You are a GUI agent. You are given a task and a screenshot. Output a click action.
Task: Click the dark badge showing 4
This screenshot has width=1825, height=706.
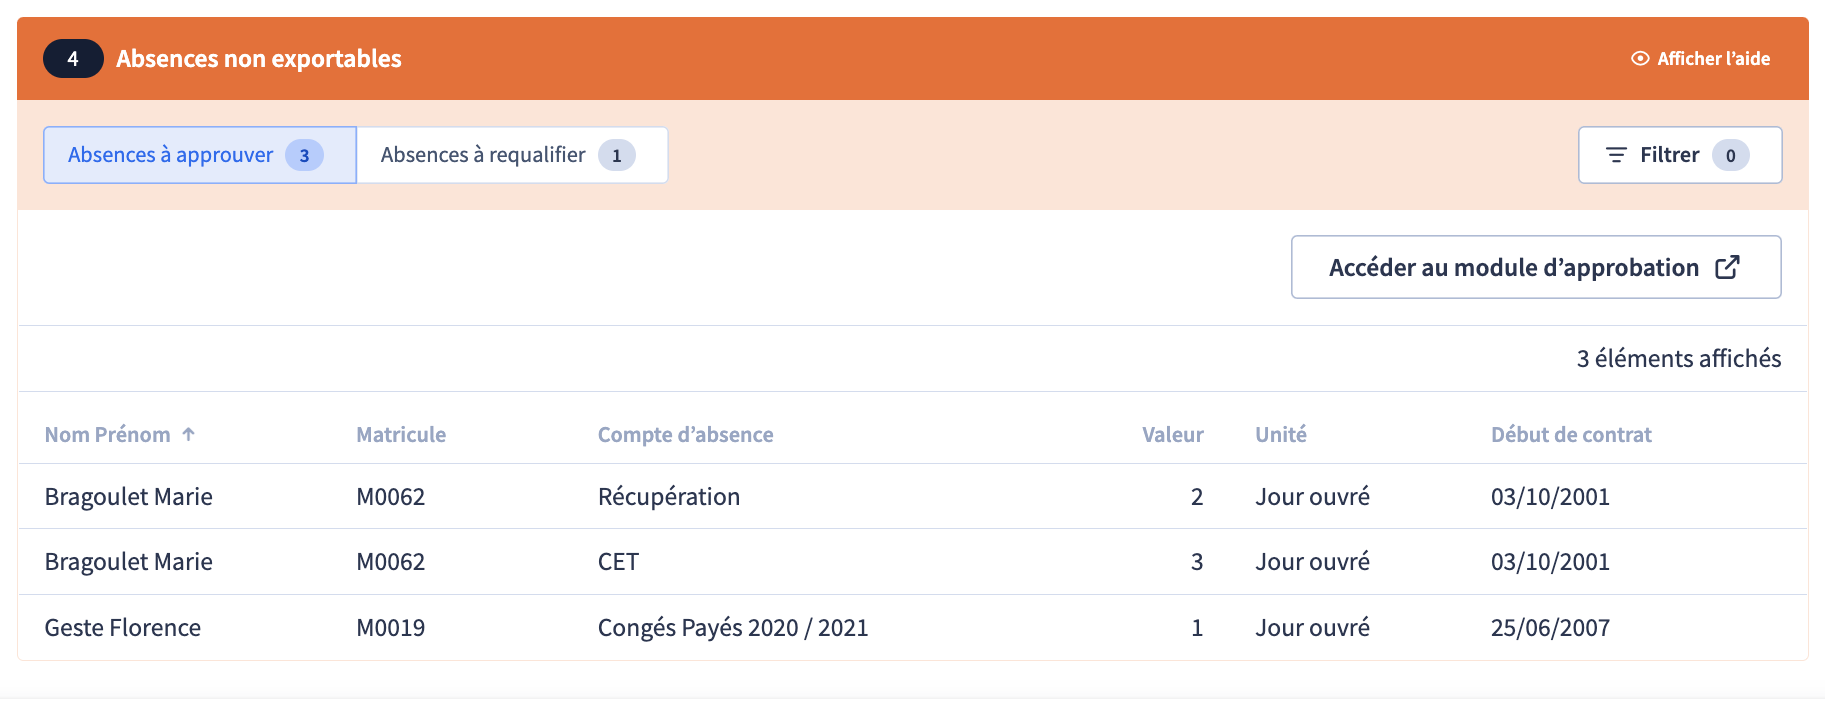(73, 59)
